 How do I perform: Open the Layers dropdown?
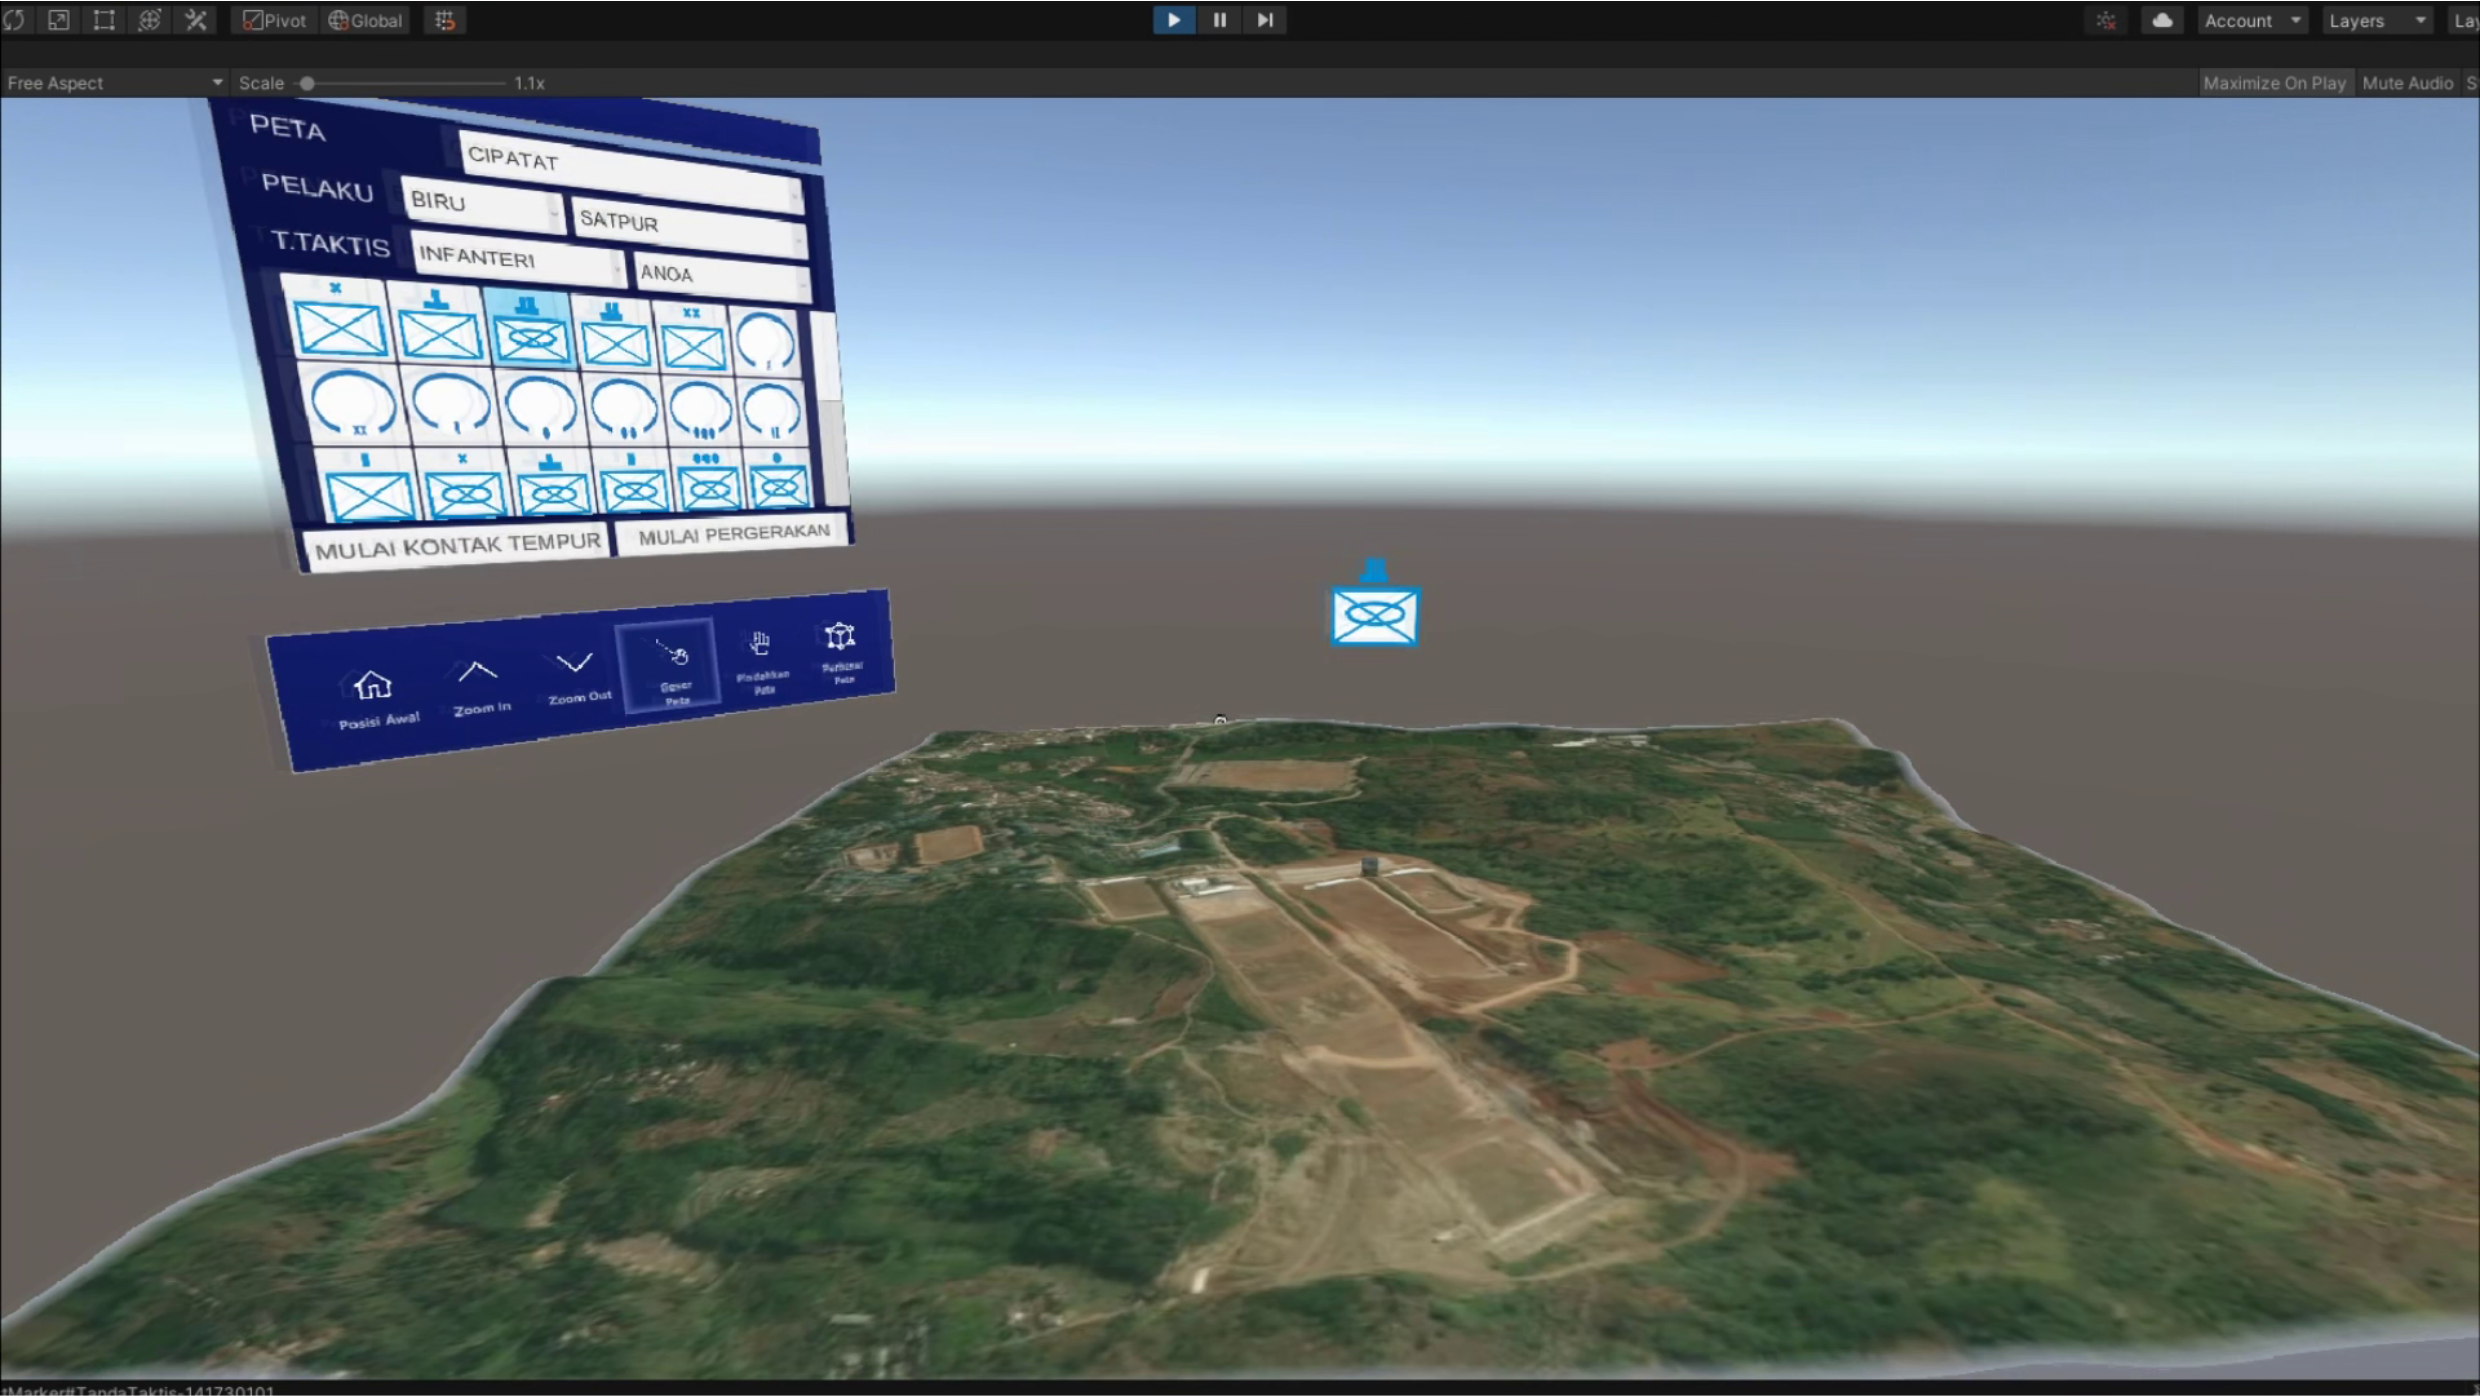coord(2376,20)
